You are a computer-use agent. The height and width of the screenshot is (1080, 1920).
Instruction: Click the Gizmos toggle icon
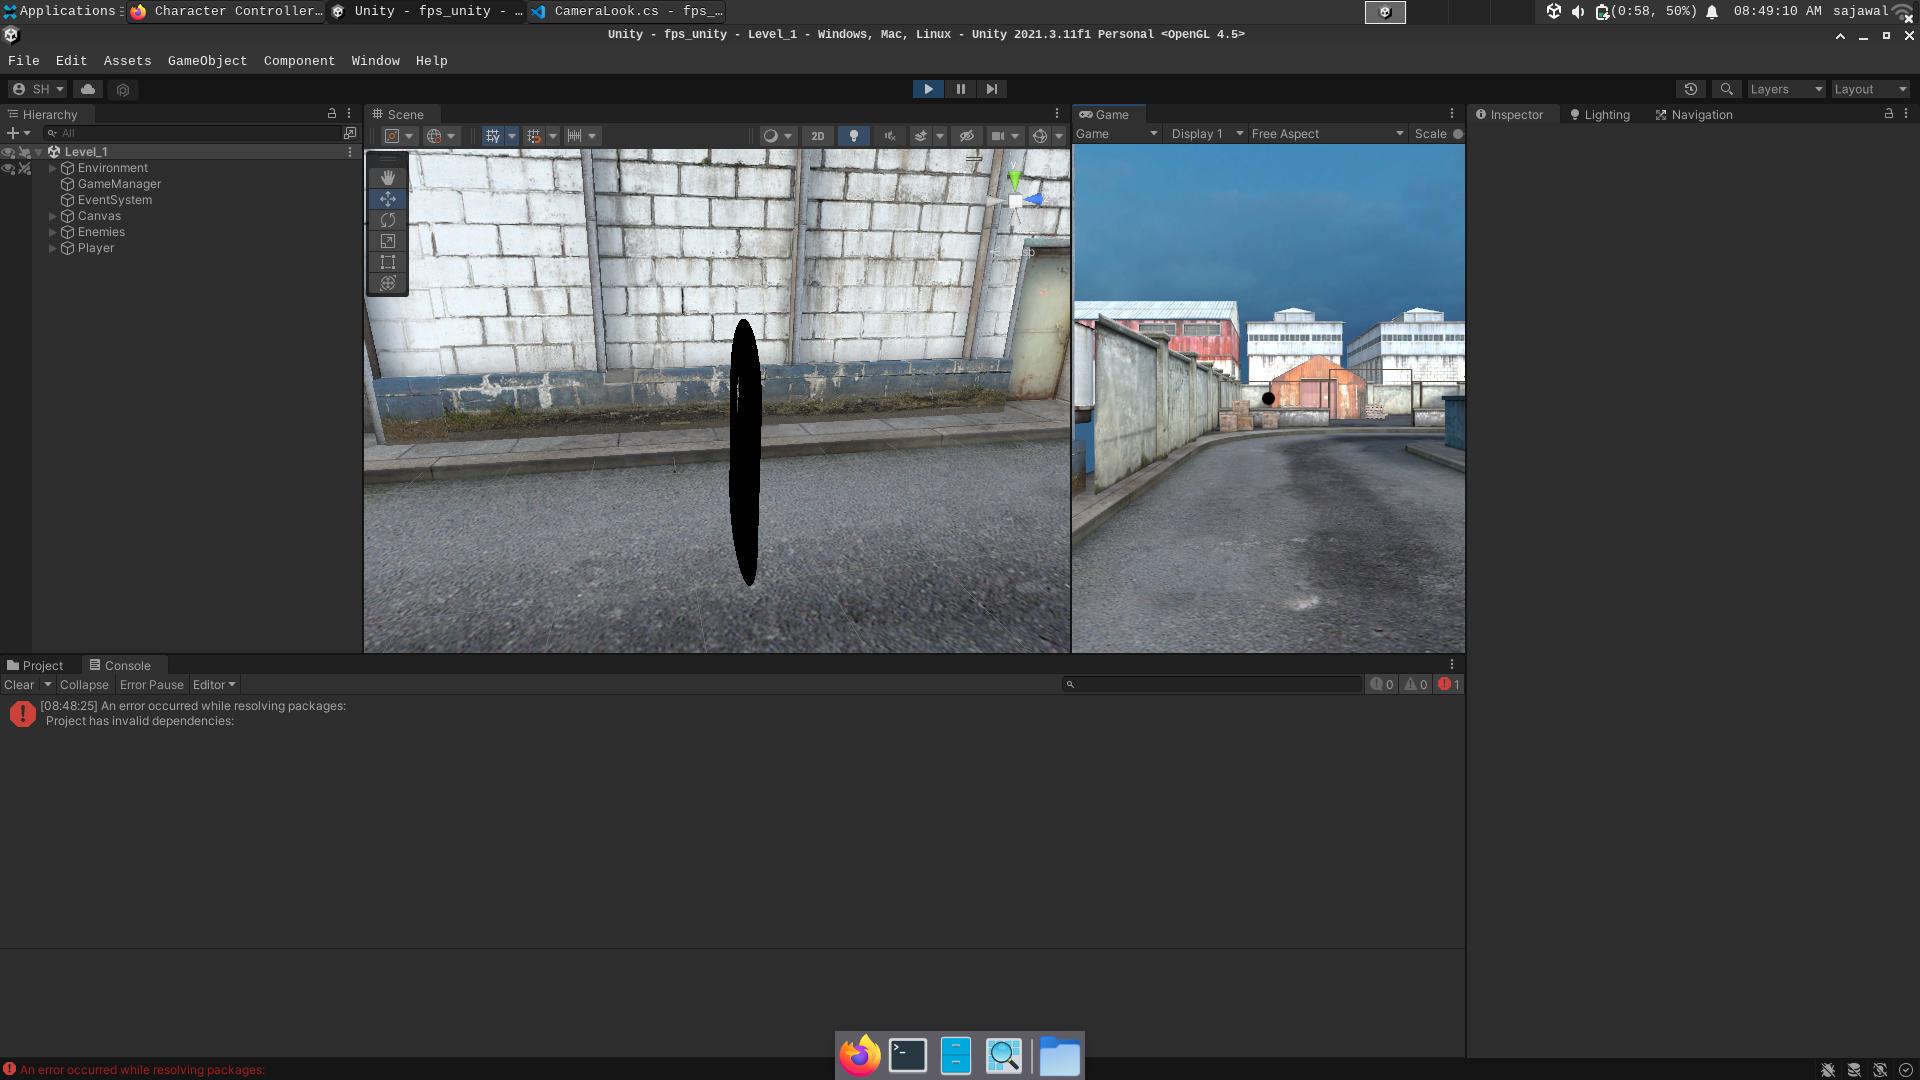tap(1040, 136)
